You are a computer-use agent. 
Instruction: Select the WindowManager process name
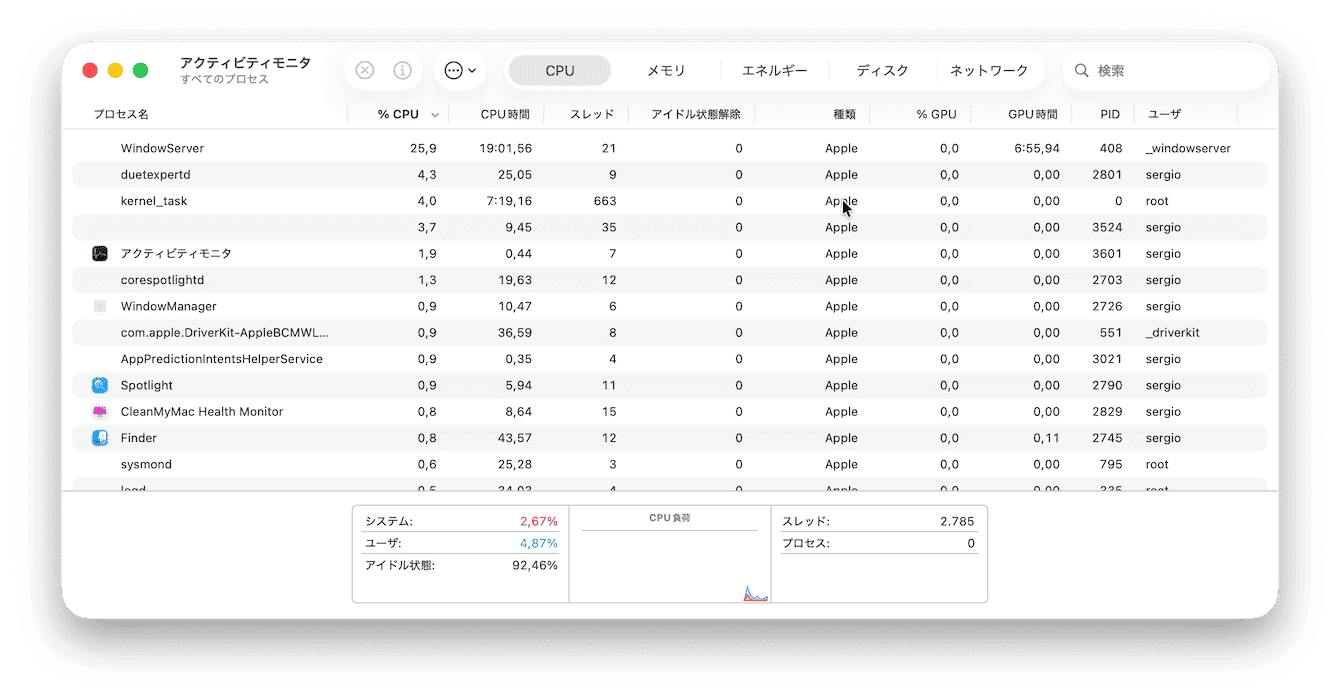coord(169,306)
